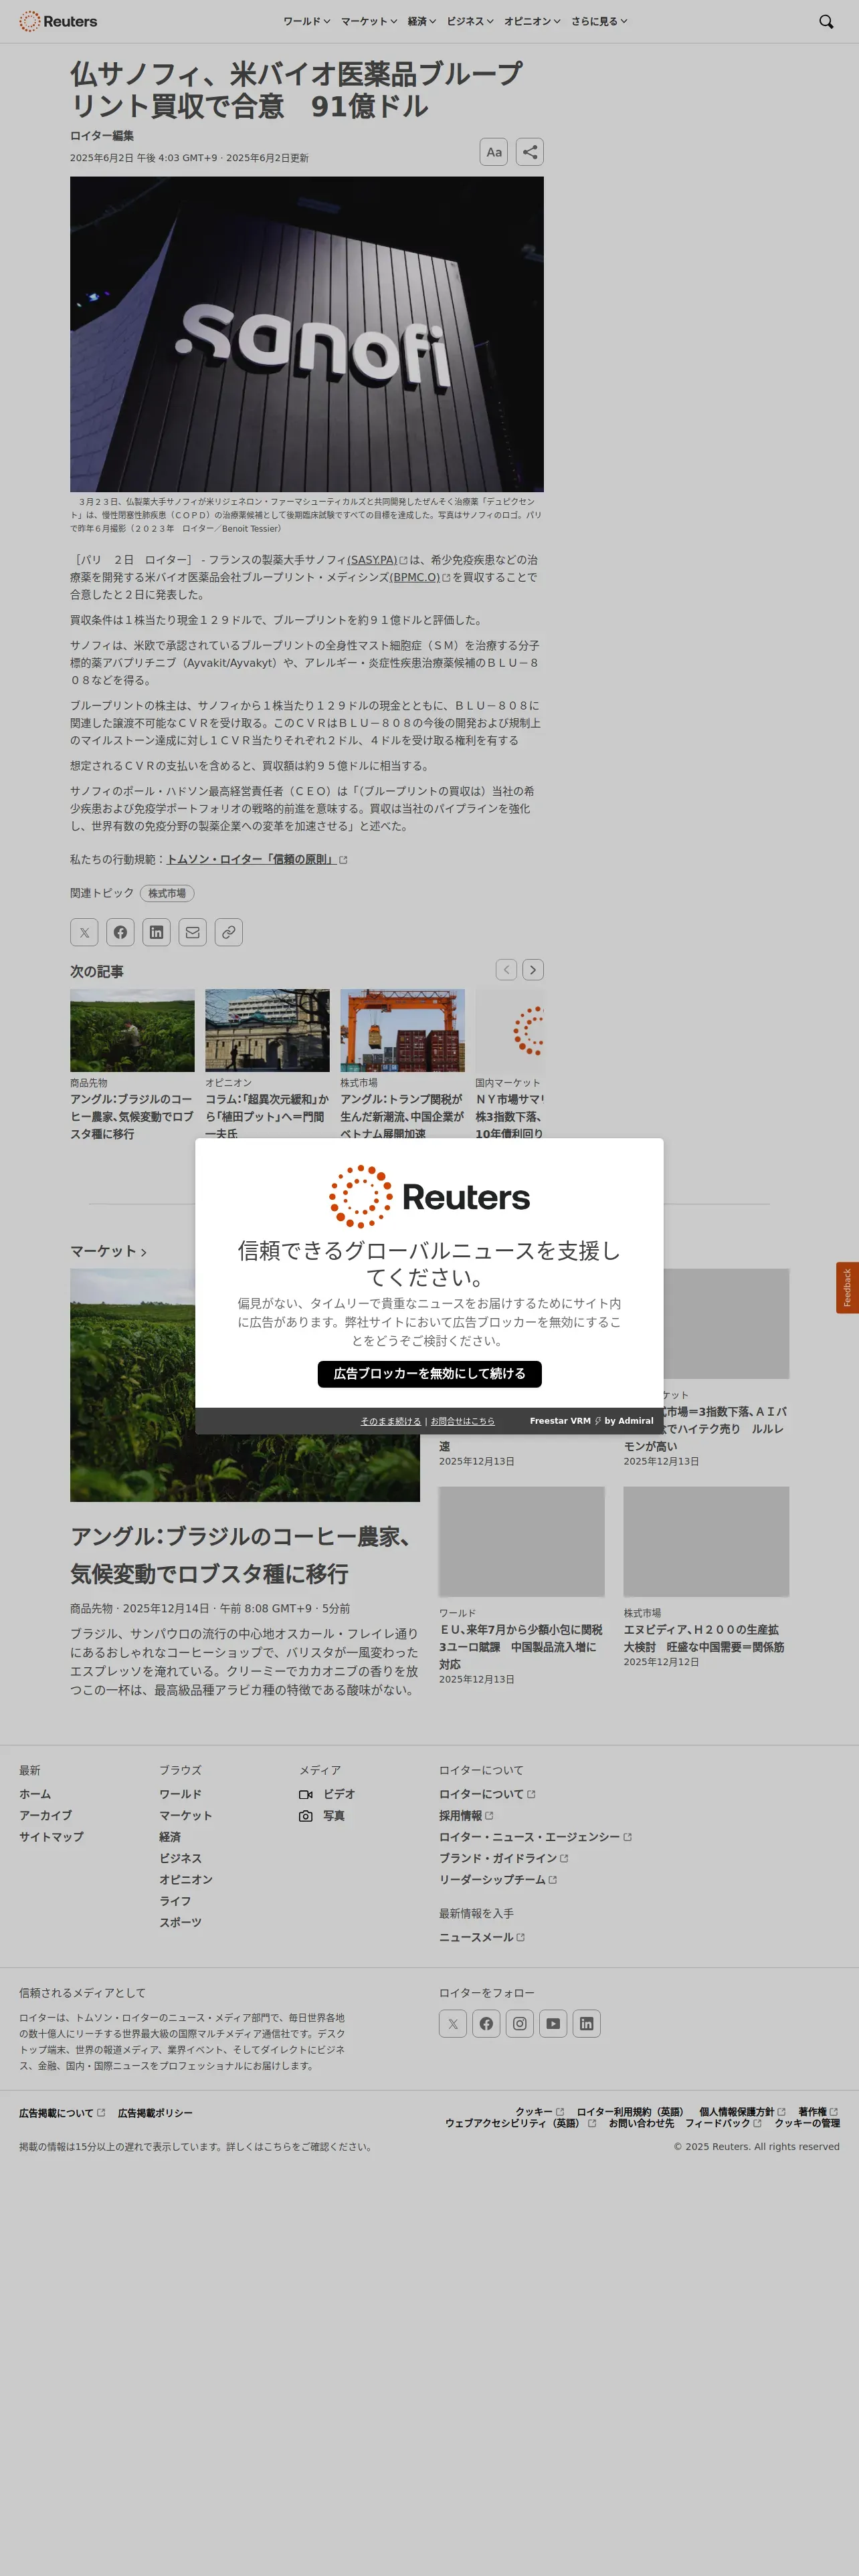859x2576 pixels.
Task: Open the Aa text size button
Action: point(494,152)
